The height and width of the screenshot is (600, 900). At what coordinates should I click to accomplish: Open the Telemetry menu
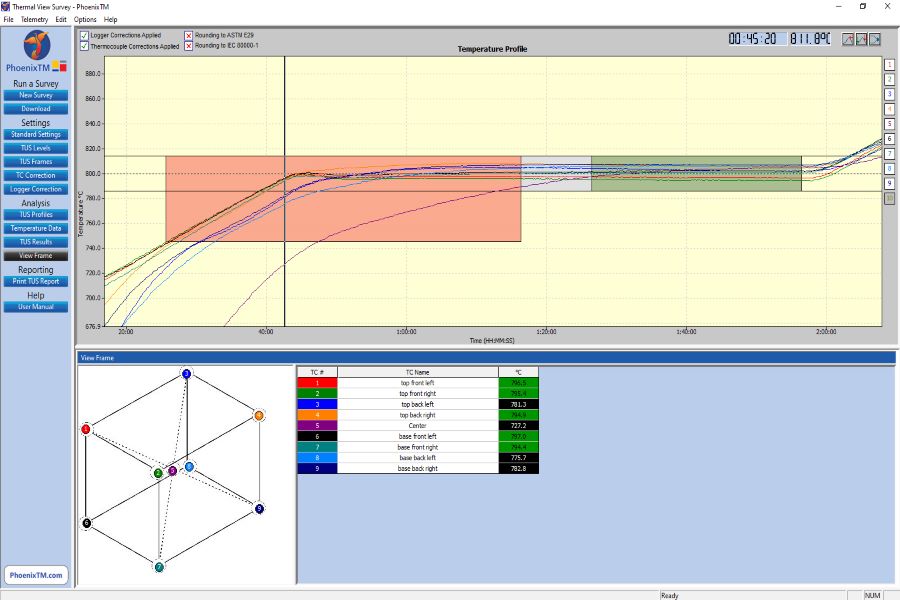coord(34,20)
